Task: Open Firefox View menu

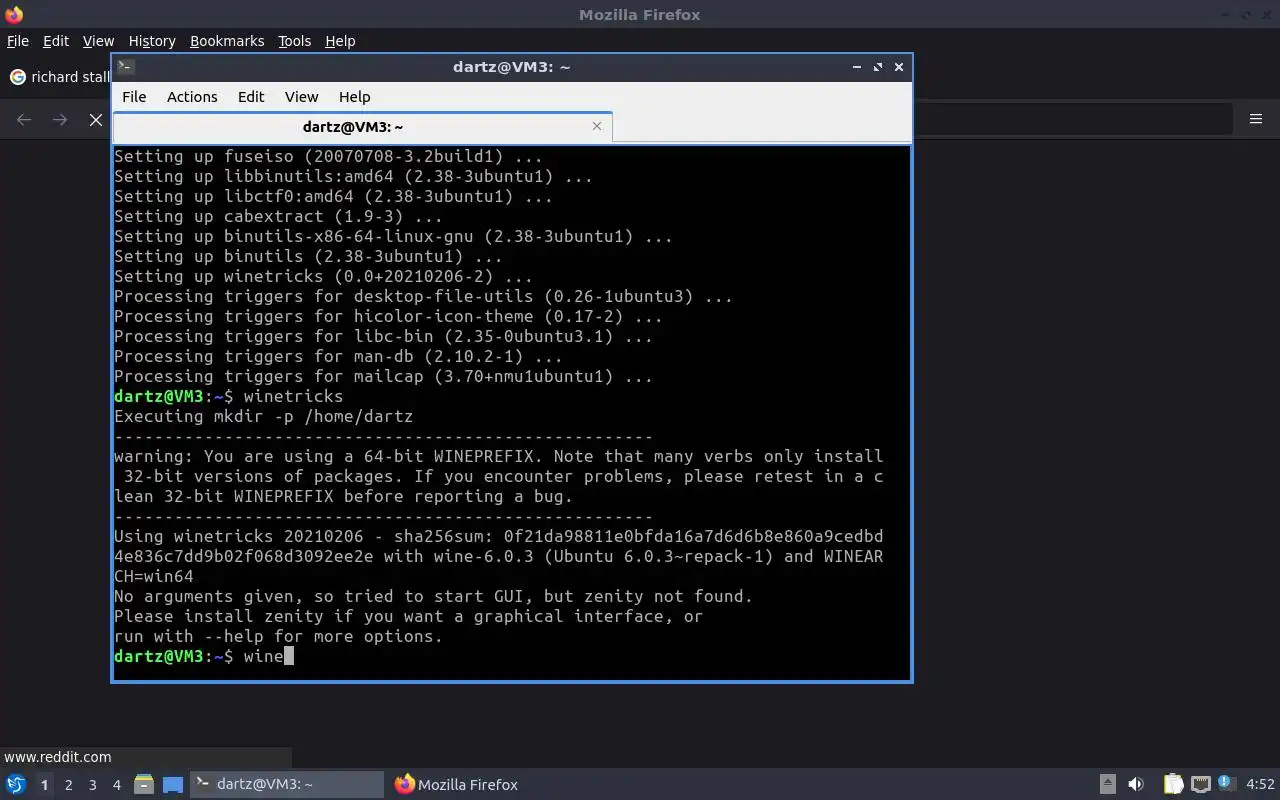Action: point(98,41)
